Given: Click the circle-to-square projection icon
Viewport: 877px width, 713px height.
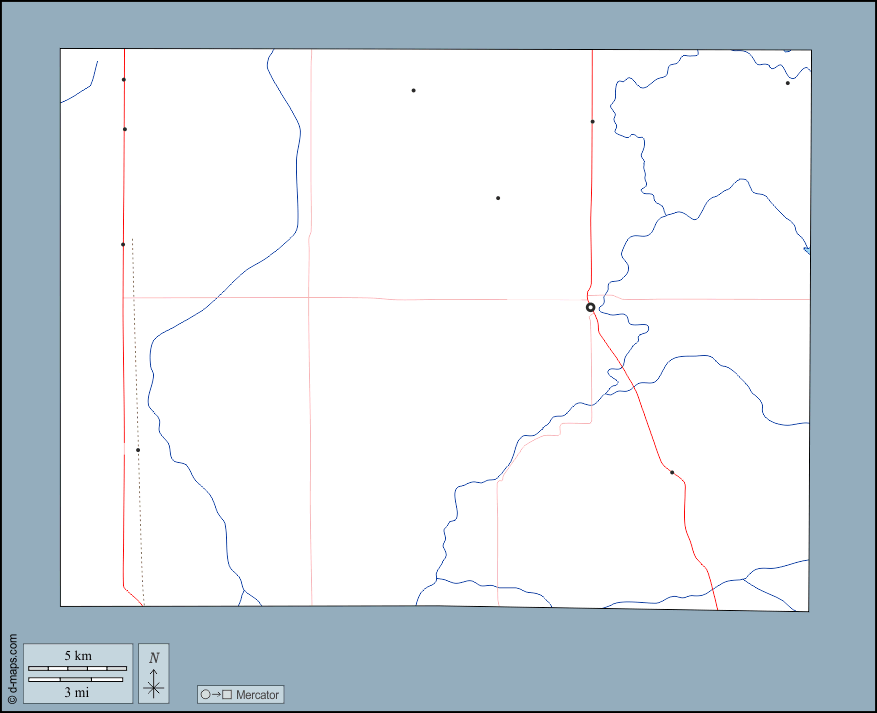Looking at the screenshot, I should point(215,694).
